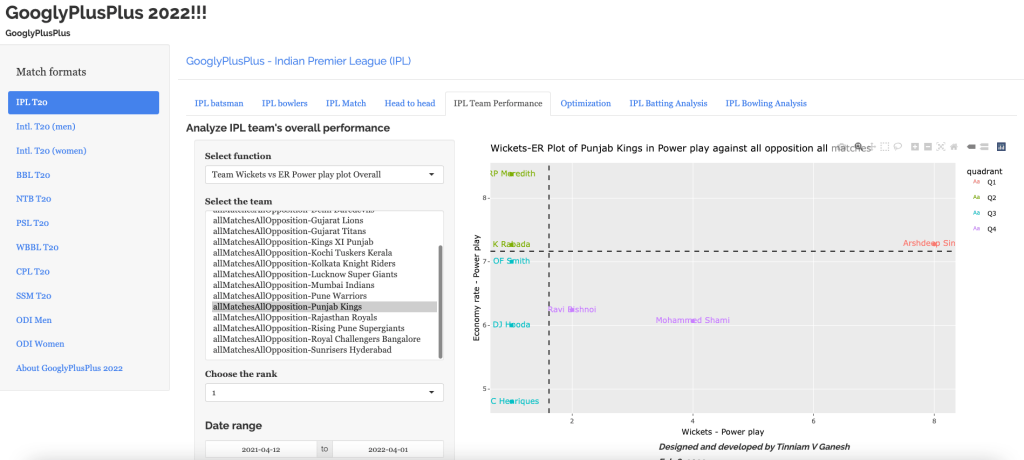
Task: Expand the Choose the rank dropdown
Action: click(324, 393)
